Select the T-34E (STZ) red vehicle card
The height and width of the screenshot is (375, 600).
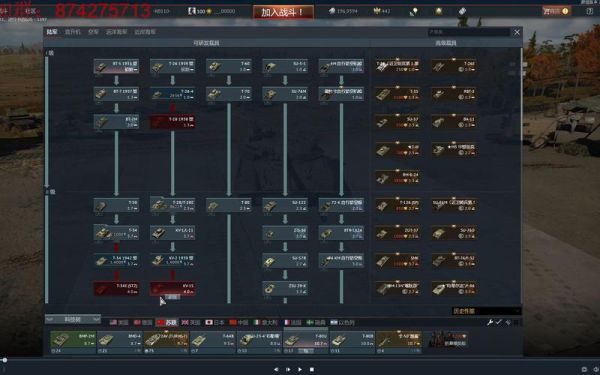(116, 289)
